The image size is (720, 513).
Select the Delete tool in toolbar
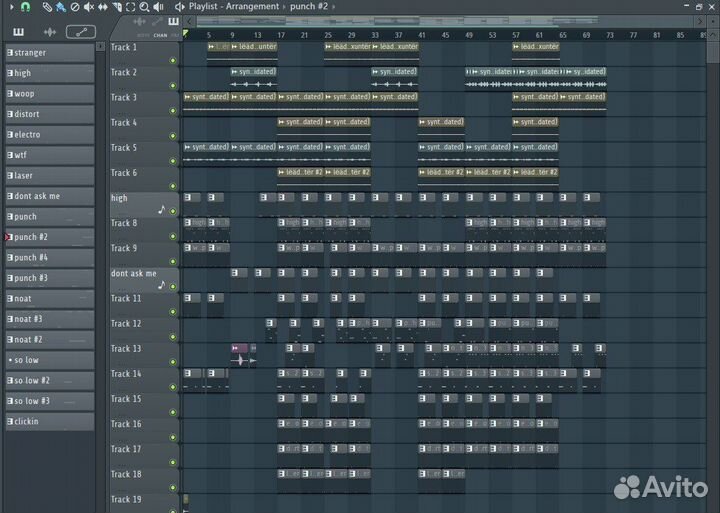75,7
